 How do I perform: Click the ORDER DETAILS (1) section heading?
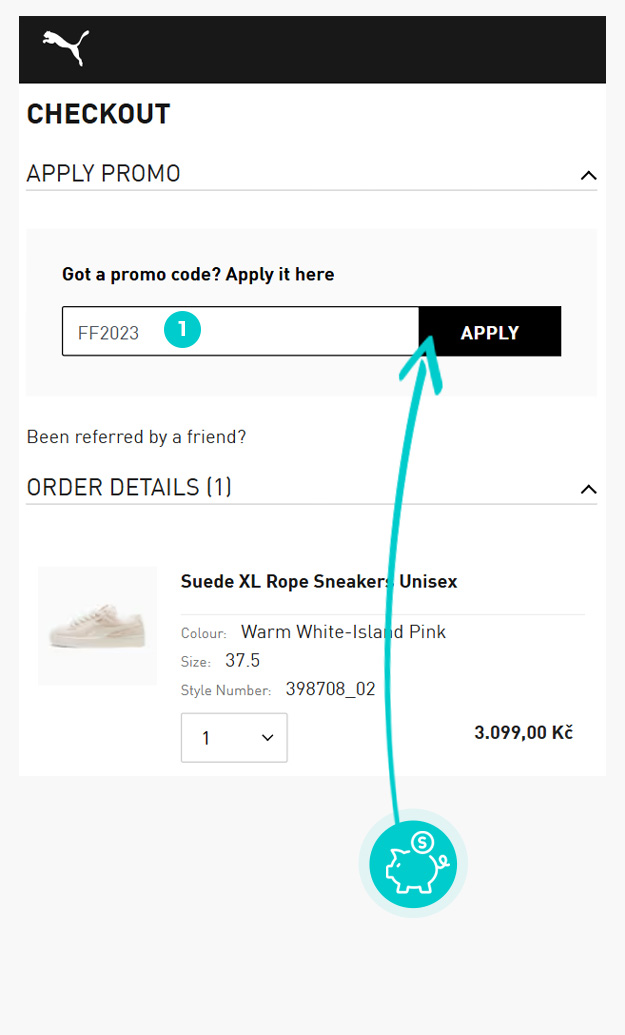(x=129, y=488)
